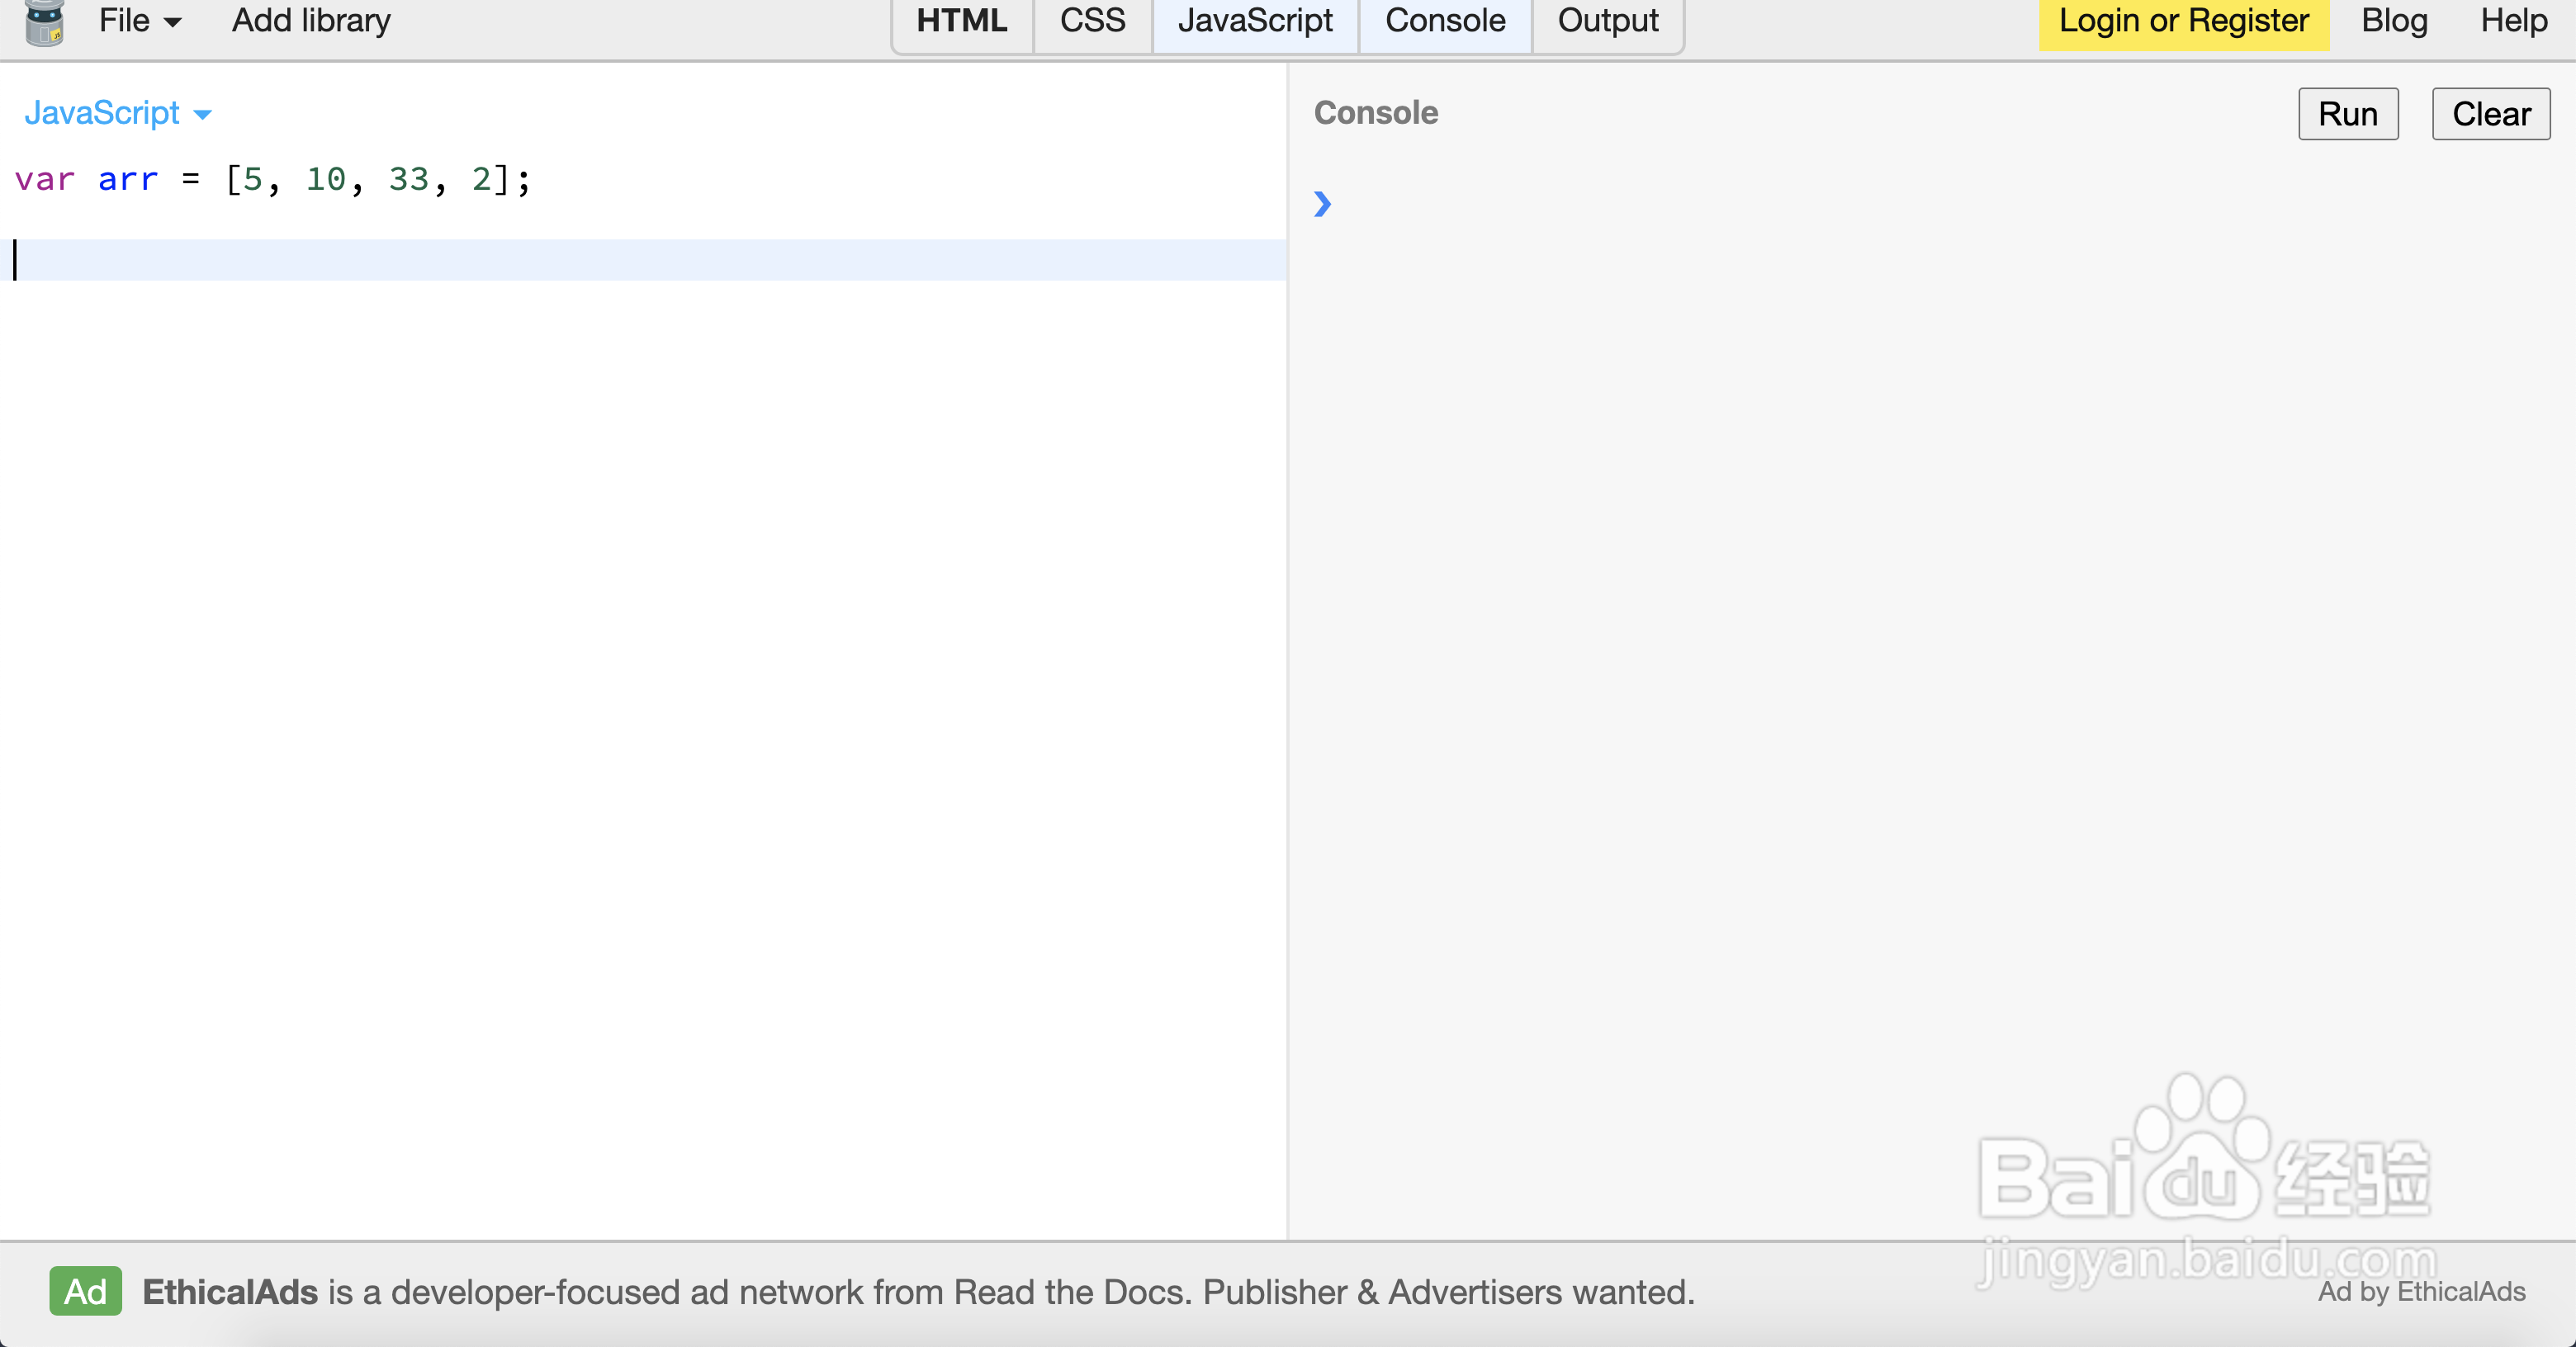
Task: Open the Help link
Action: click(2513, 21)
